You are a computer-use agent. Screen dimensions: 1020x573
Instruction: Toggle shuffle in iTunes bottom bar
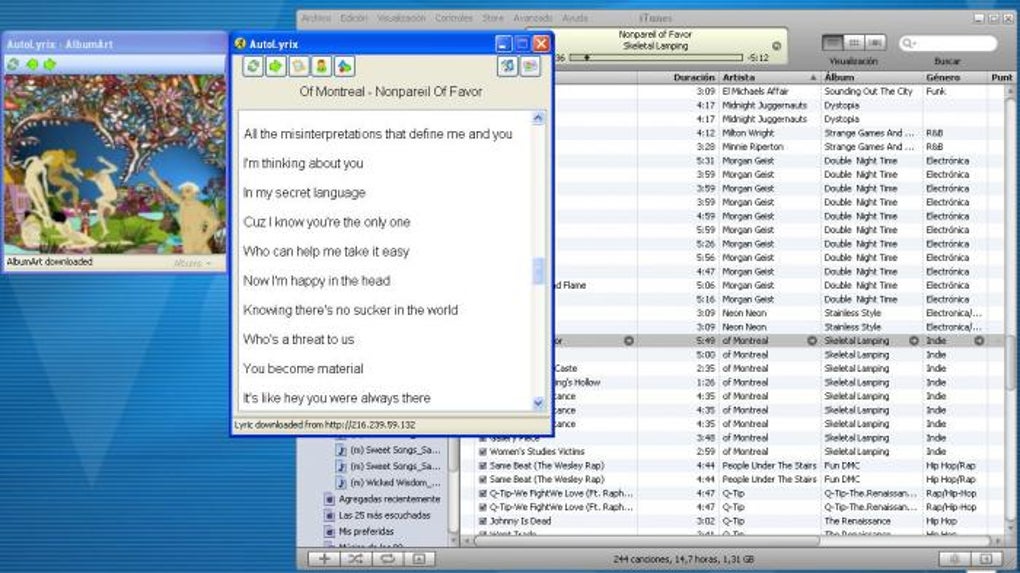click(356, 559)
